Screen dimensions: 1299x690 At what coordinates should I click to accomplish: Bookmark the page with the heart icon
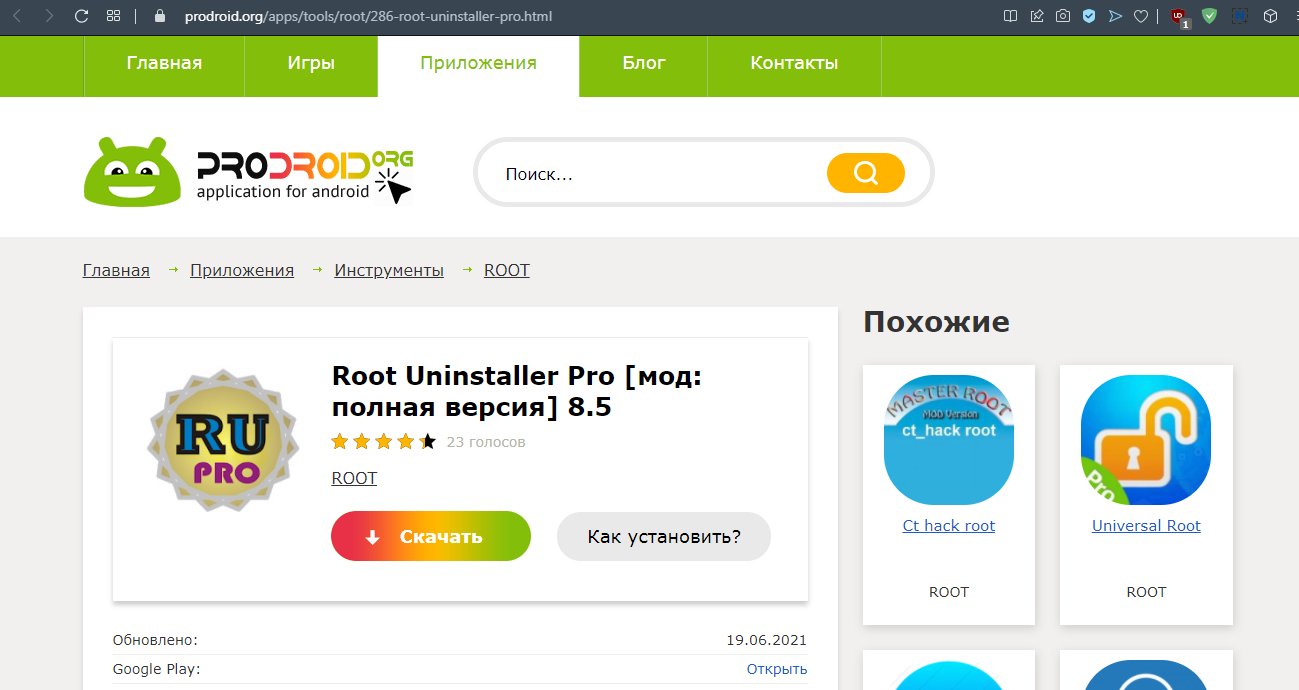[1141, 16]
